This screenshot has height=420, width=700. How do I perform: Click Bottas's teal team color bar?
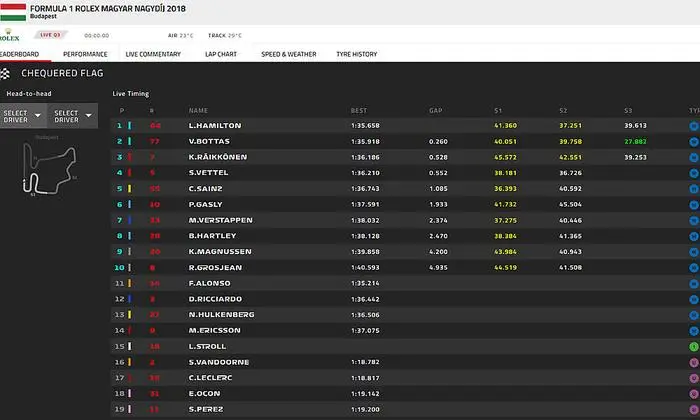(x=128, y=141)
